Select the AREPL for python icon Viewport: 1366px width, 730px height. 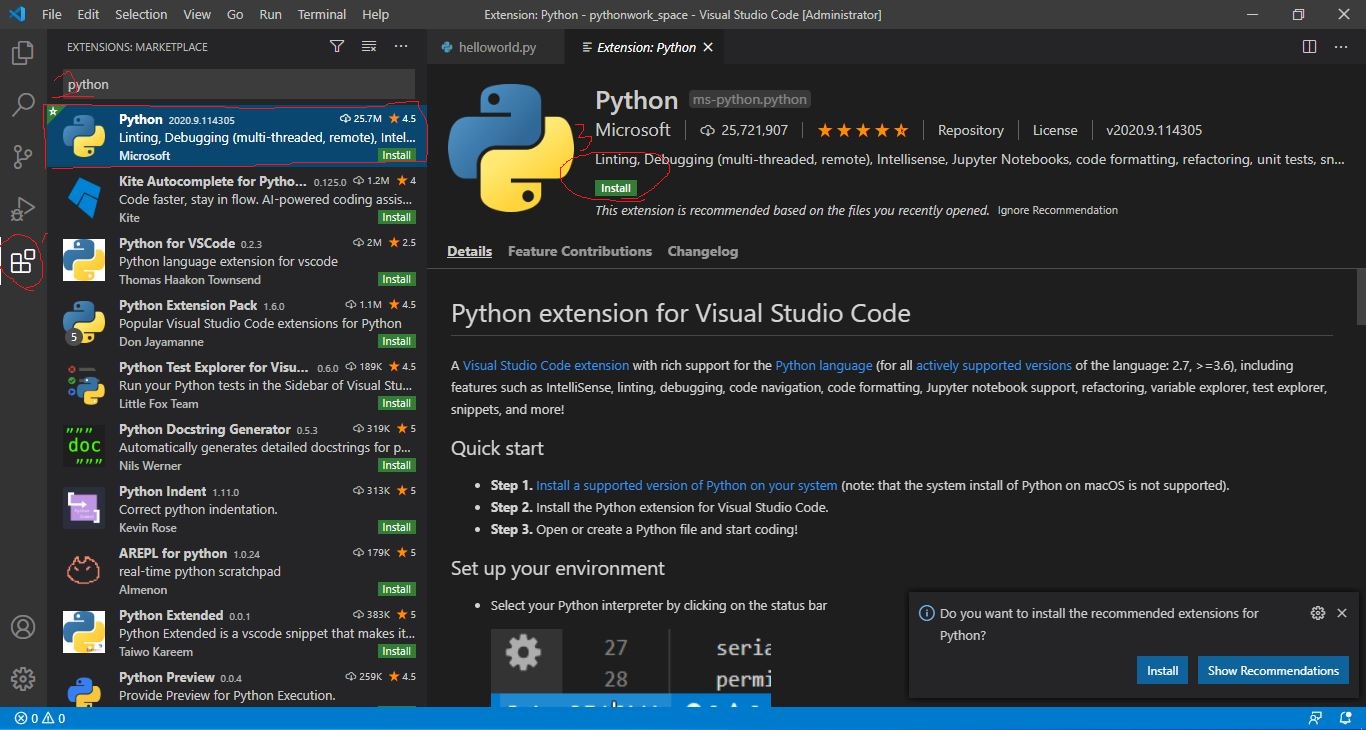(84, 571)
